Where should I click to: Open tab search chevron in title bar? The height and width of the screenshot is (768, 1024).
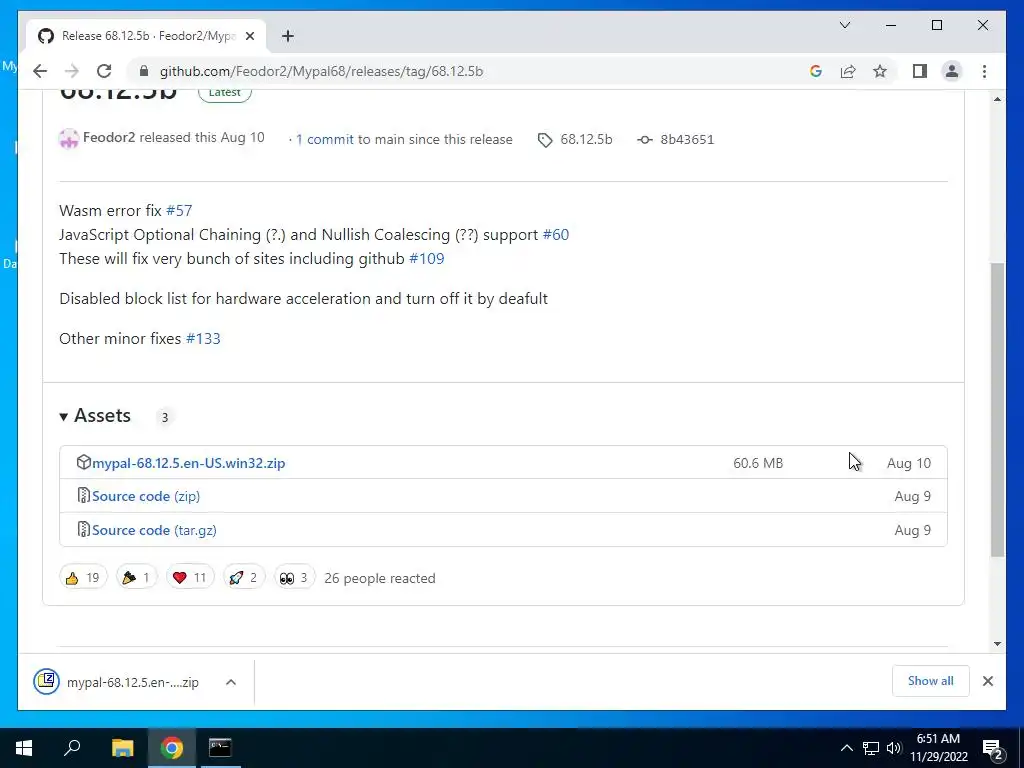tap(844, 25)
